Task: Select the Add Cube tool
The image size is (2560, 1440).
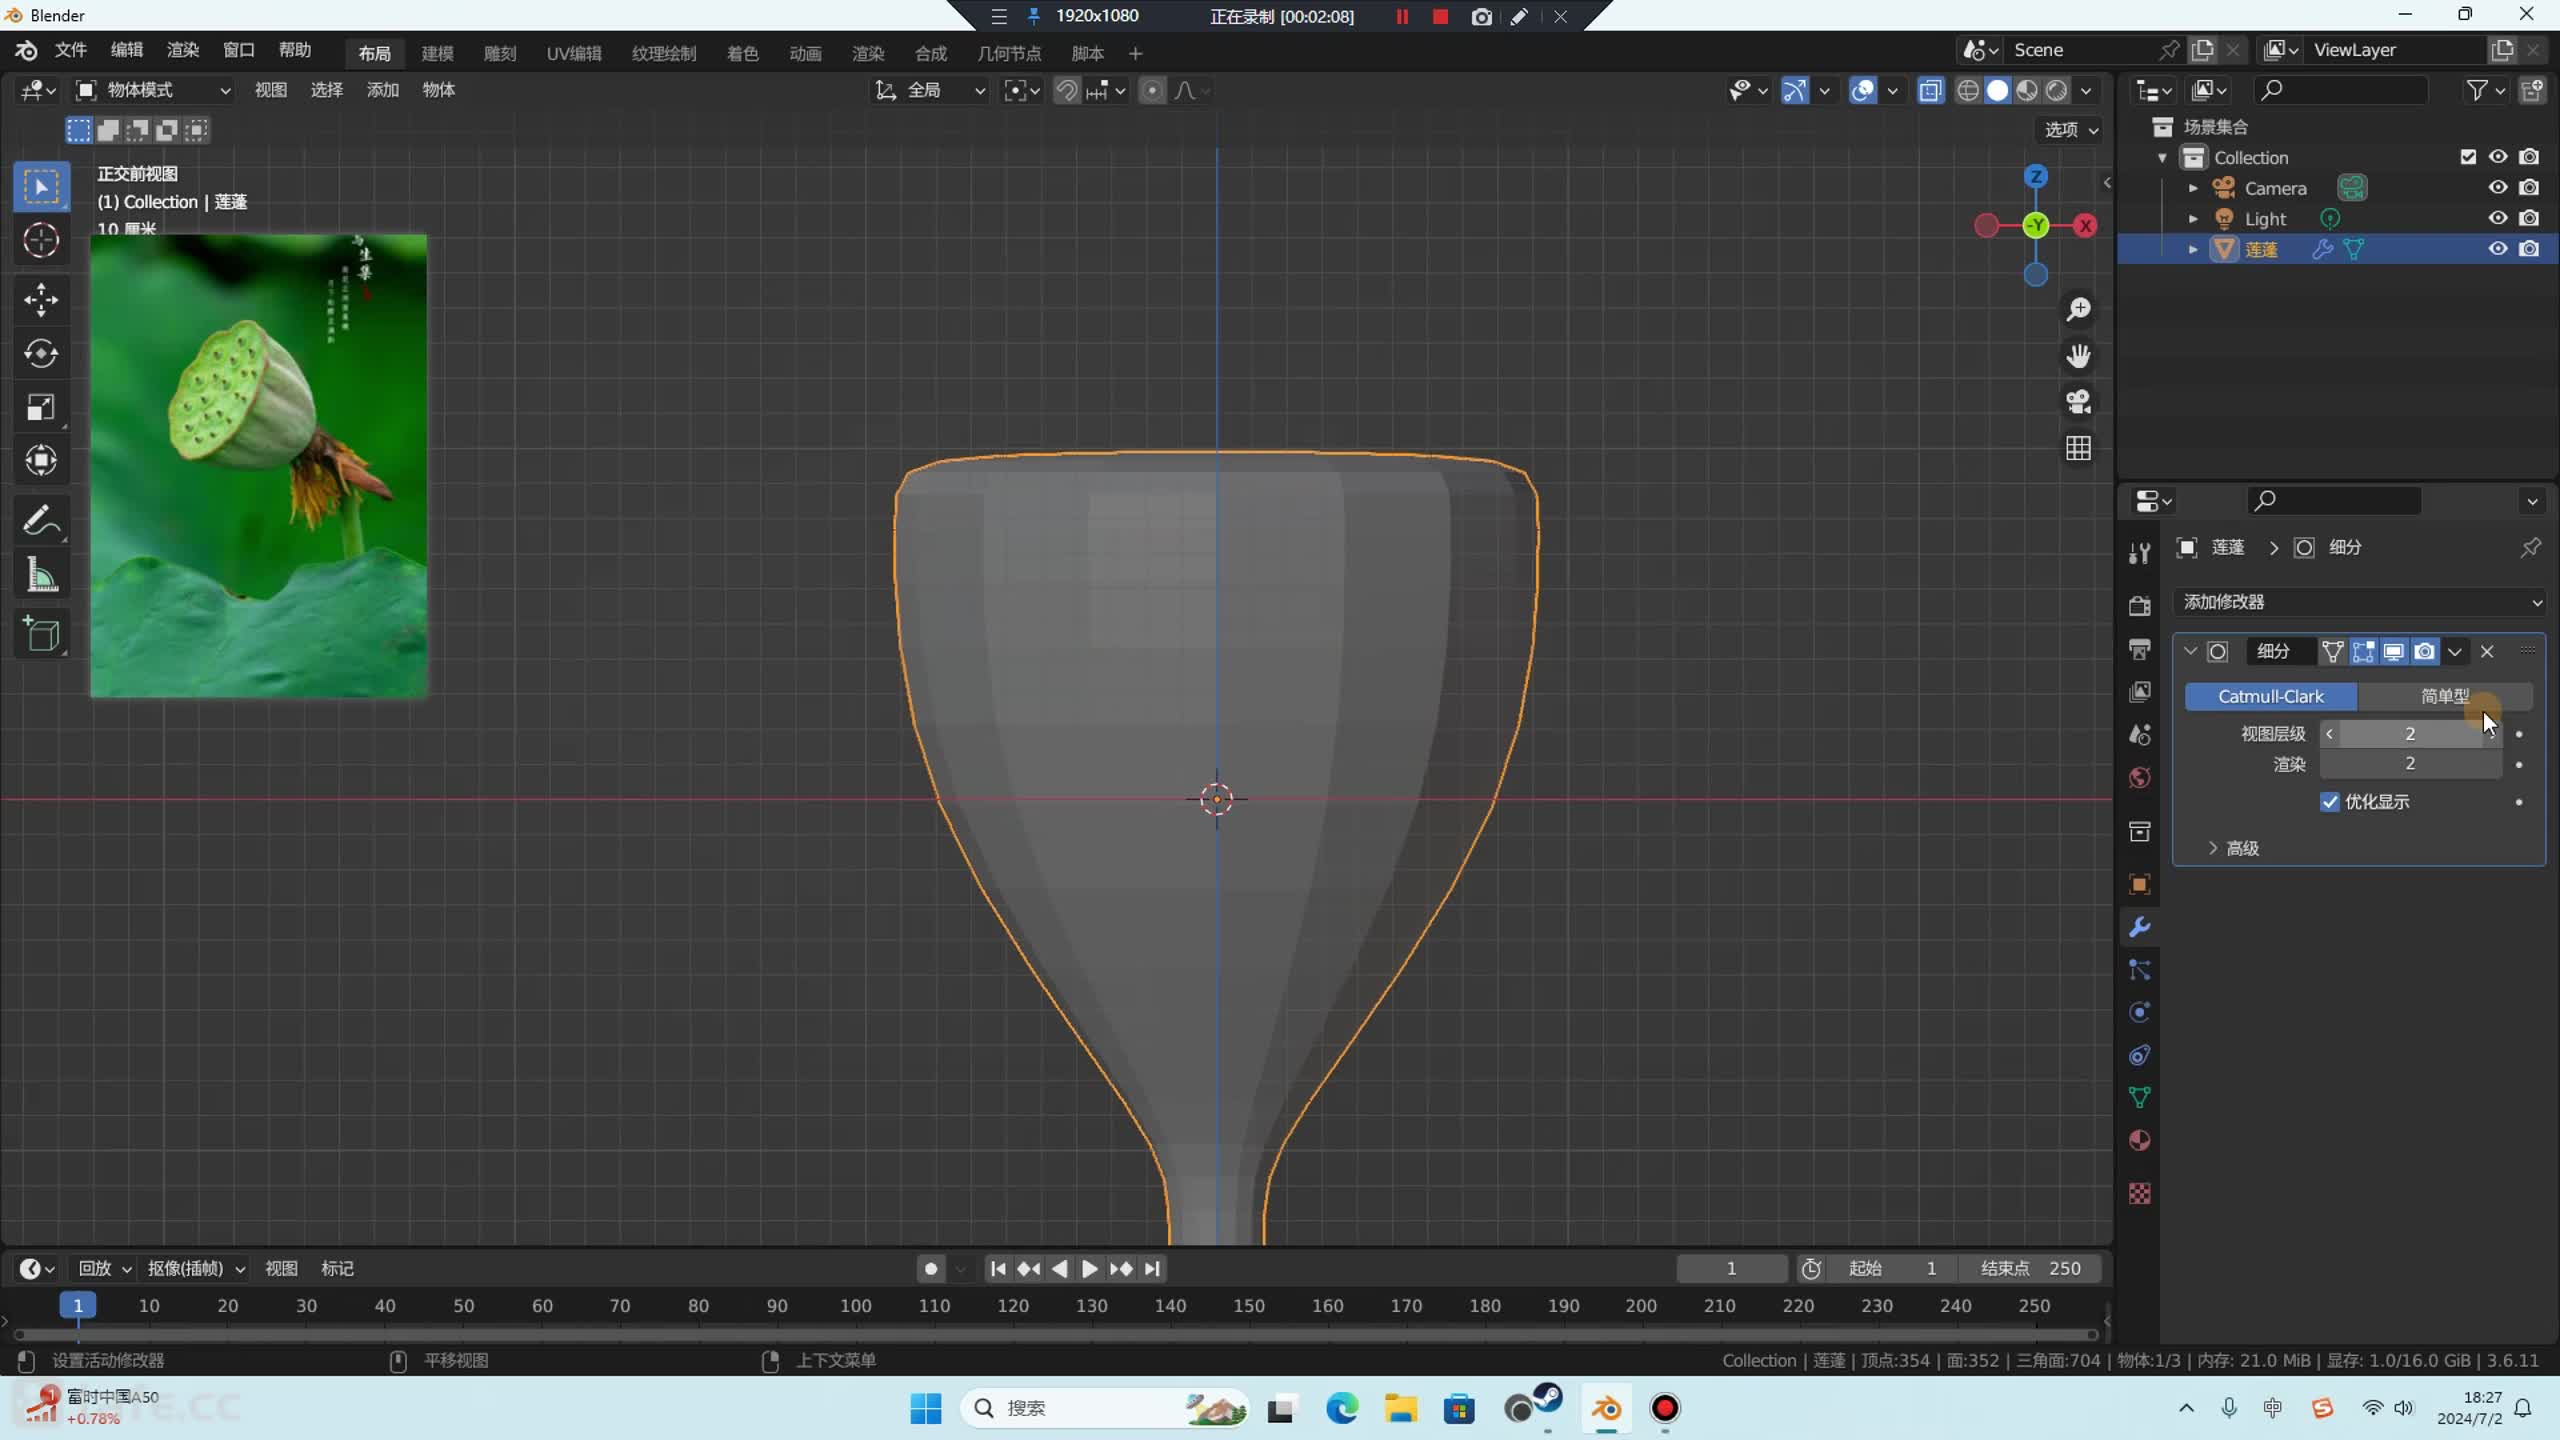Action: pyautogui.click(x=41, y=634)
